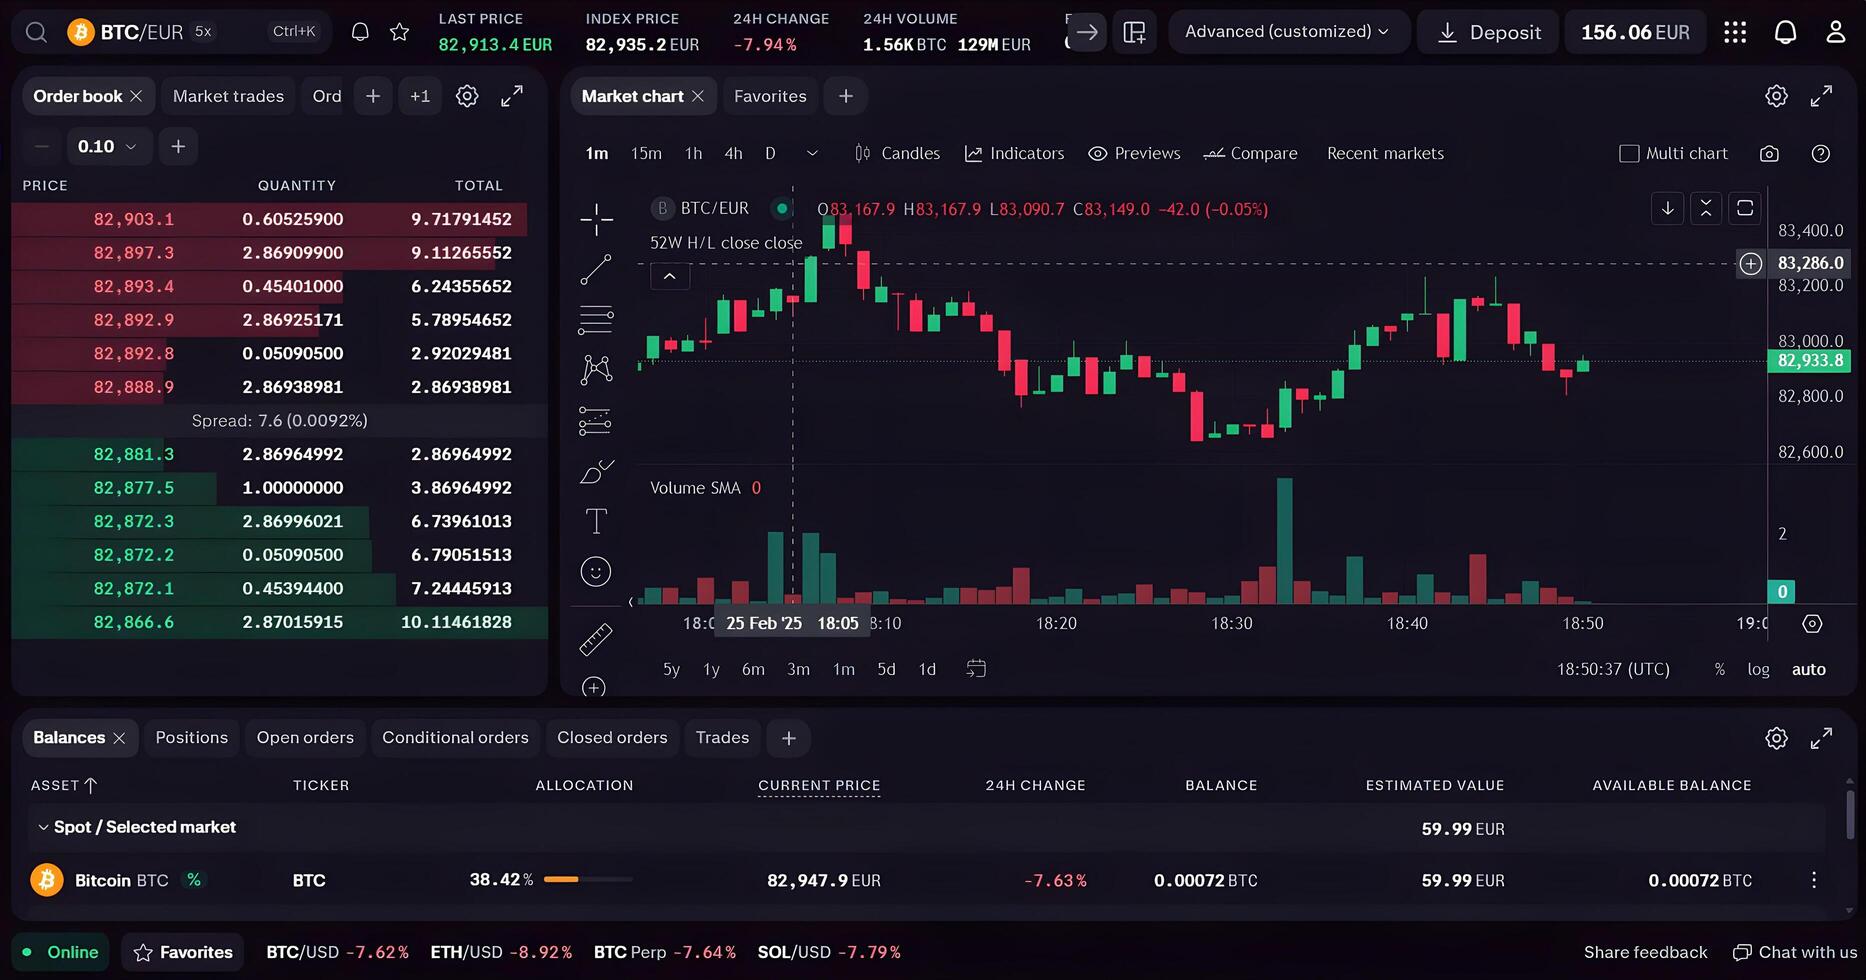This screenshot has height=980, width=1866.
Task: Open Bitcoin row three-dot options menu
Action: click(x=1814, y=880)
